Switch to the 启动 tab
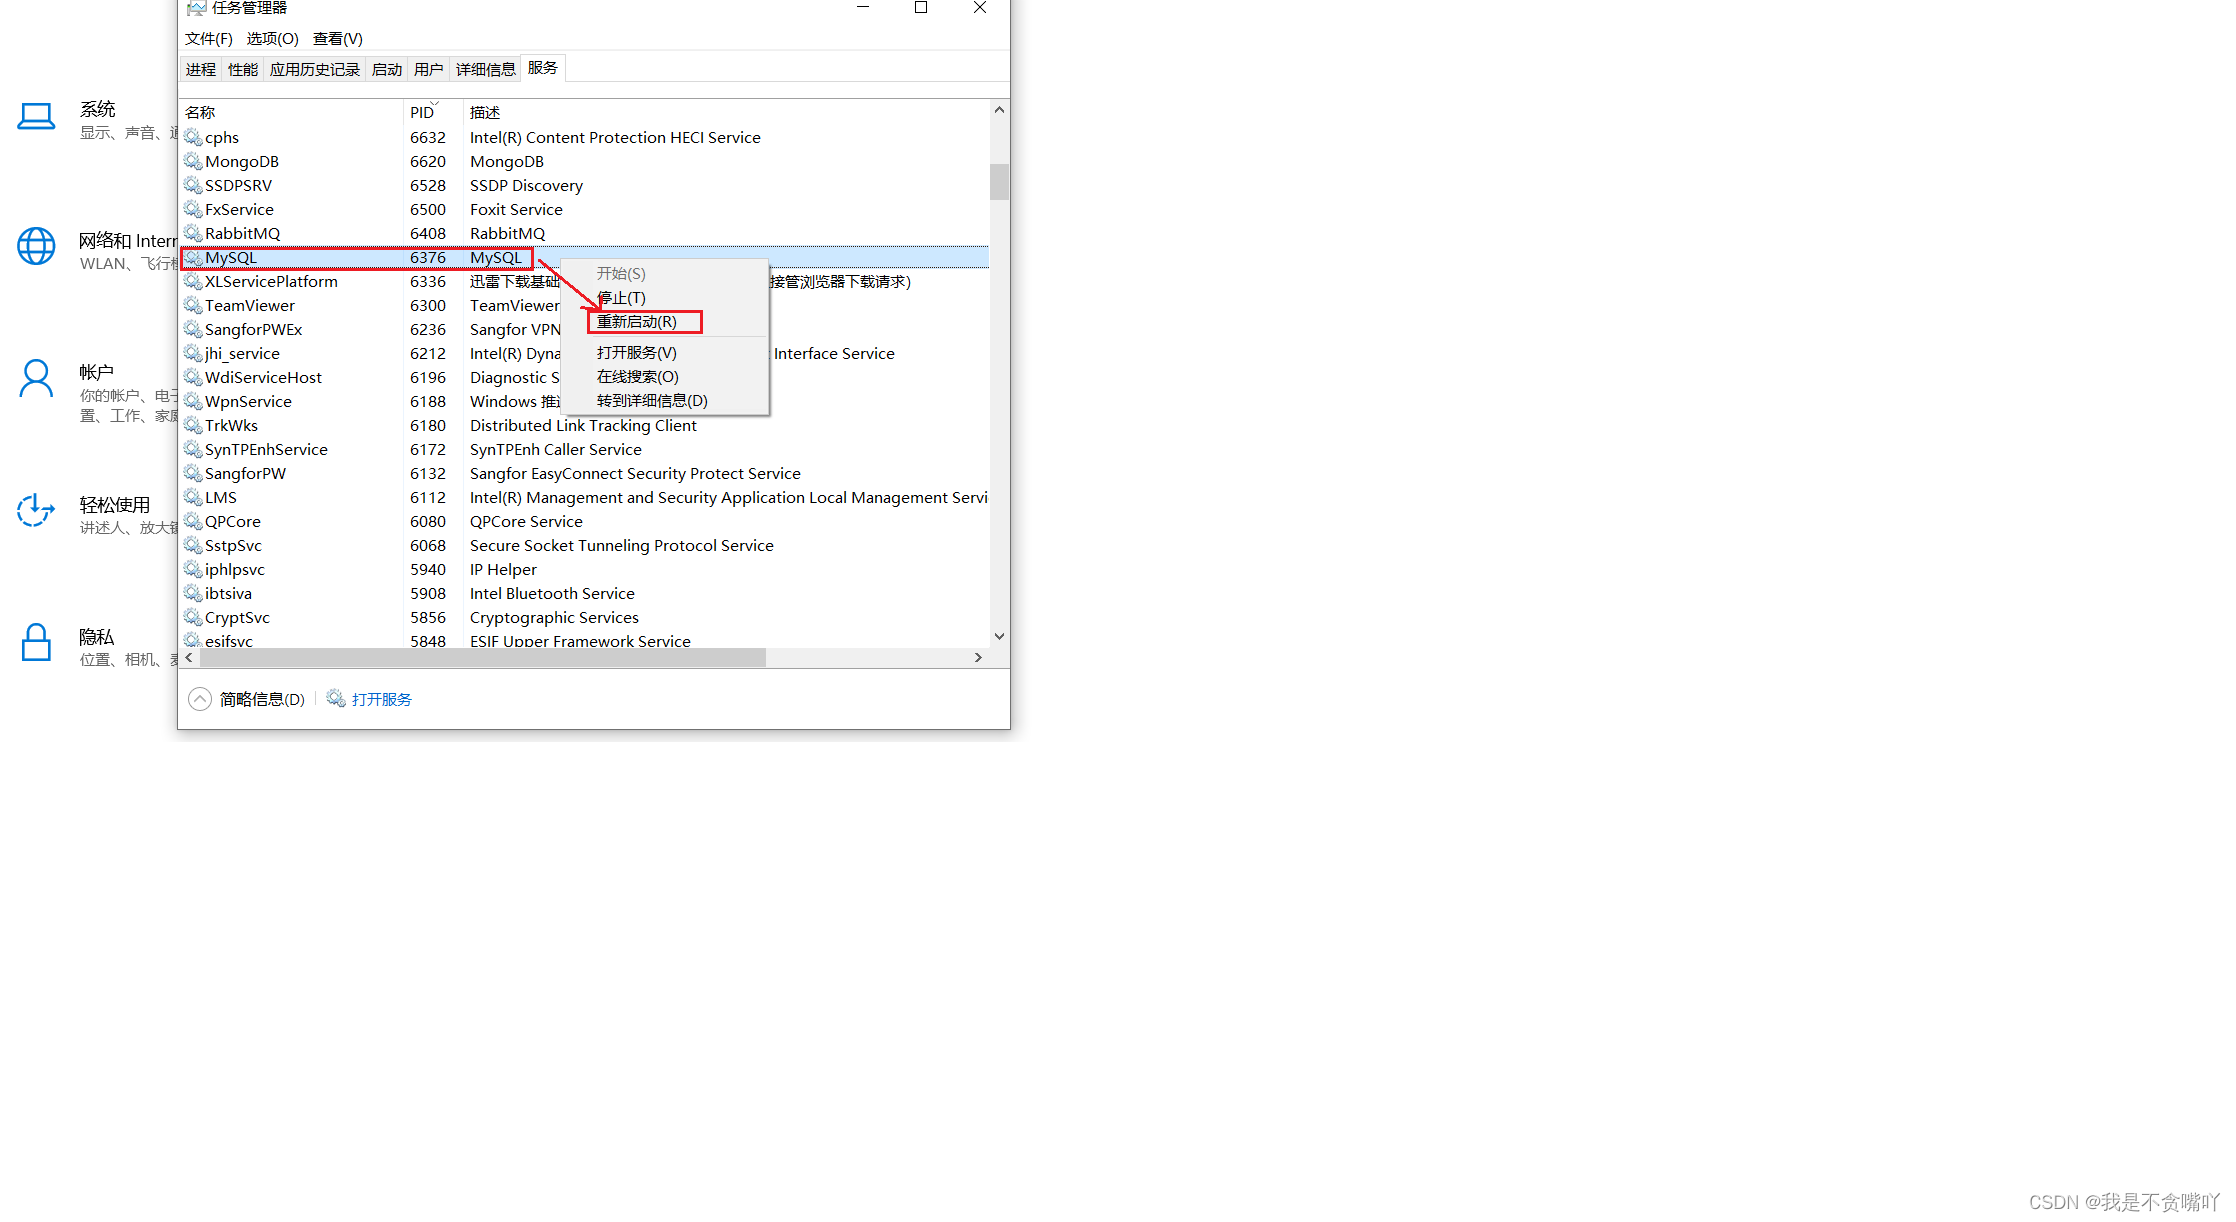This screenshot has height=1222, width=2236. pyautogui.click(x=387, y=69)
